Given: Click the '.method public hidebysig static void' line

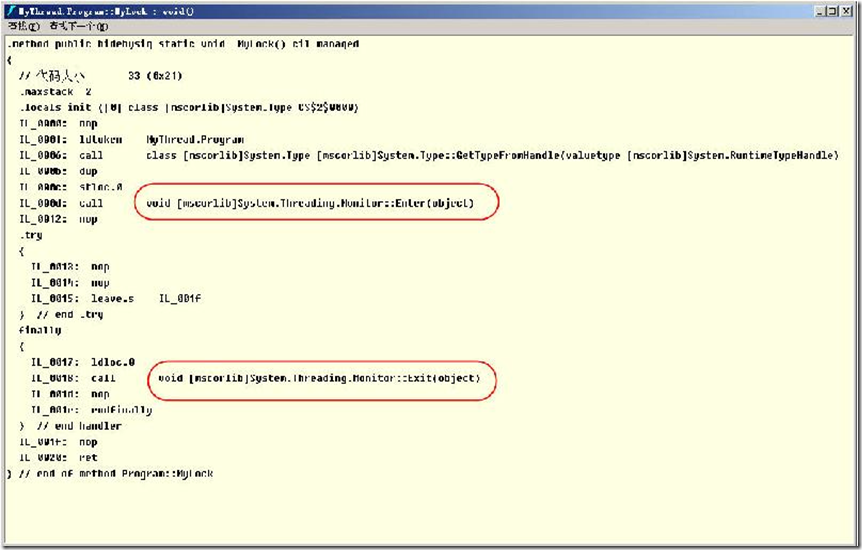Looking at the screenshot, I should coord(183,44).
